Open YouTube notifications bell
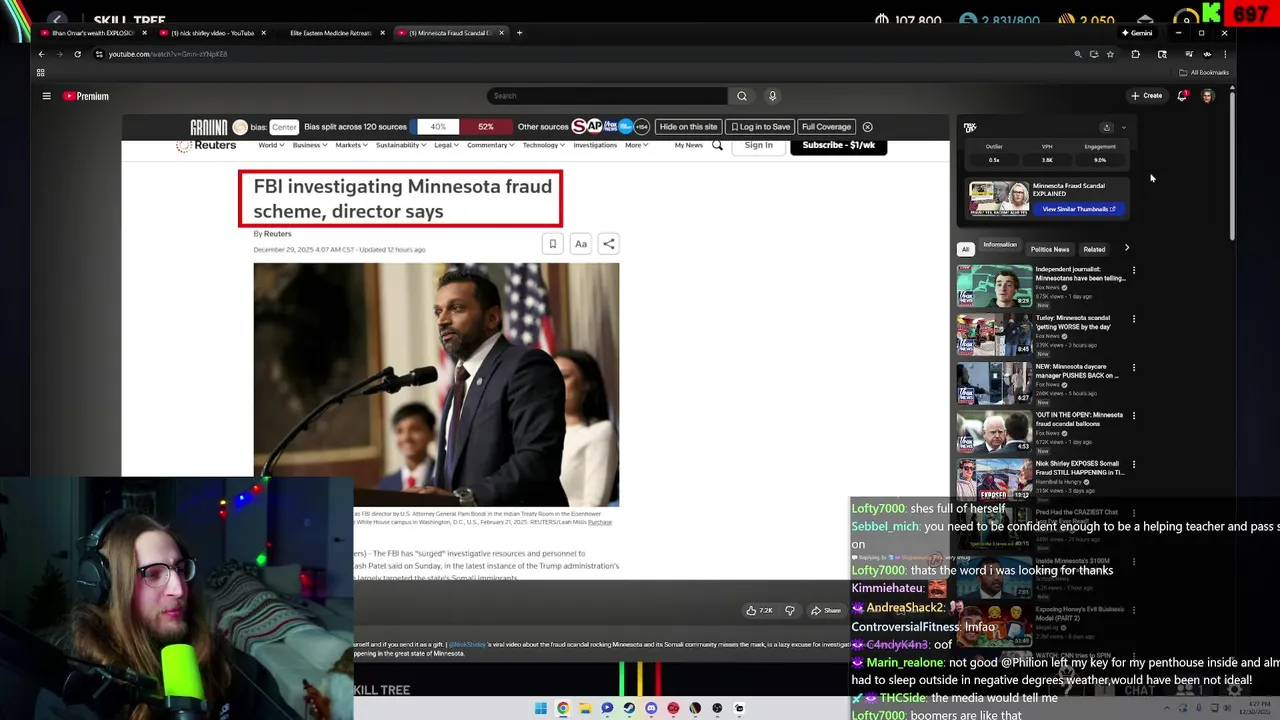The width and height of the screenshot is (1280, 720). point(1182,96)
